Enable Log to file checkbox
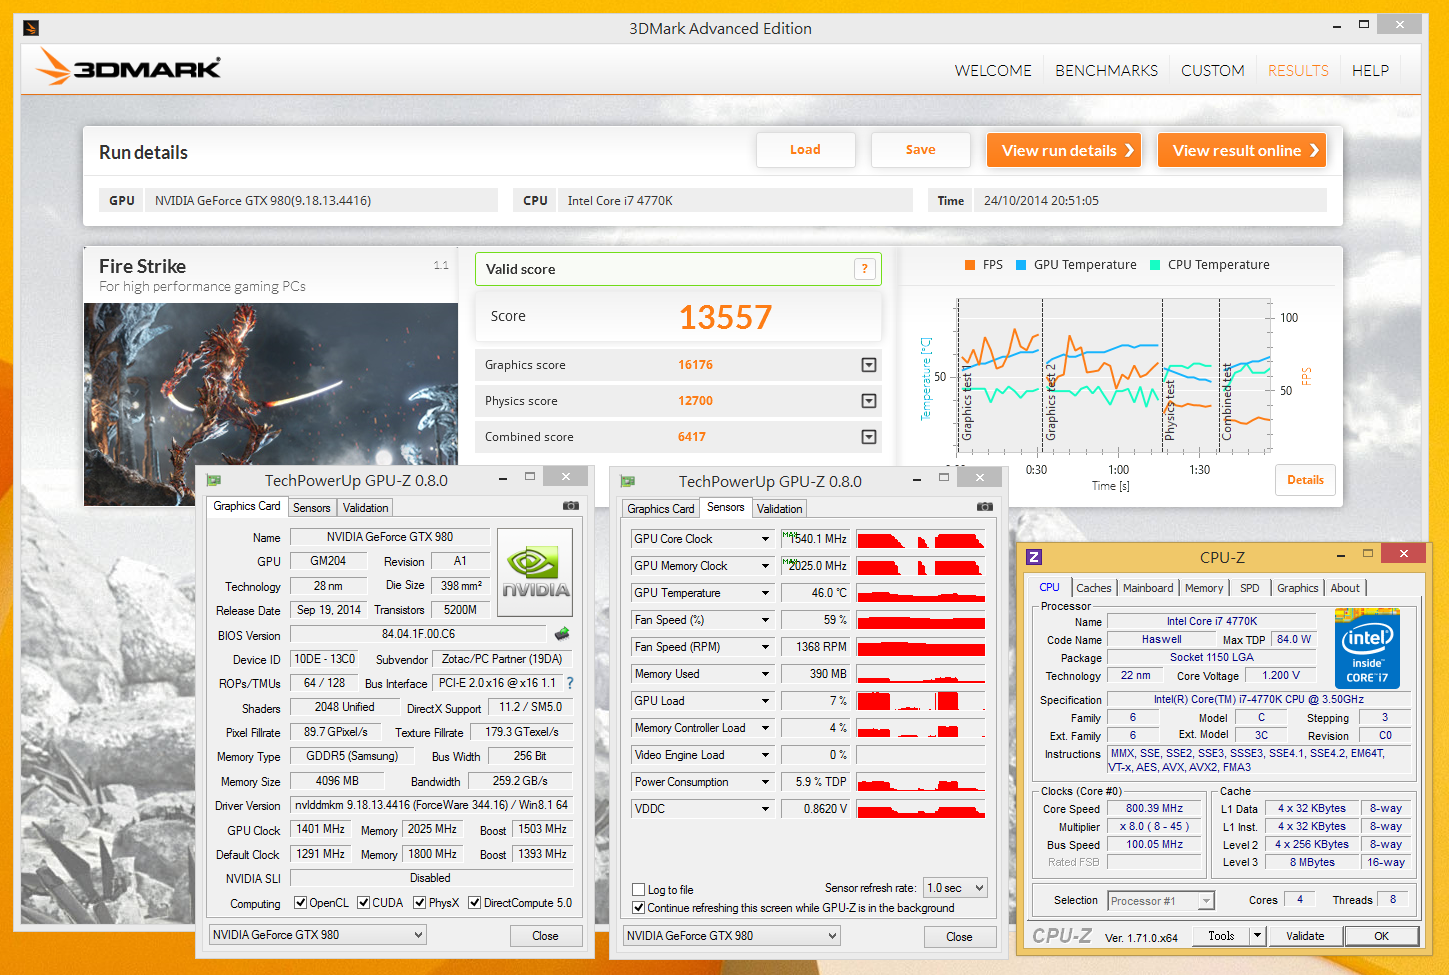This screenshot has width=1449, height=975. pos(639,890)
